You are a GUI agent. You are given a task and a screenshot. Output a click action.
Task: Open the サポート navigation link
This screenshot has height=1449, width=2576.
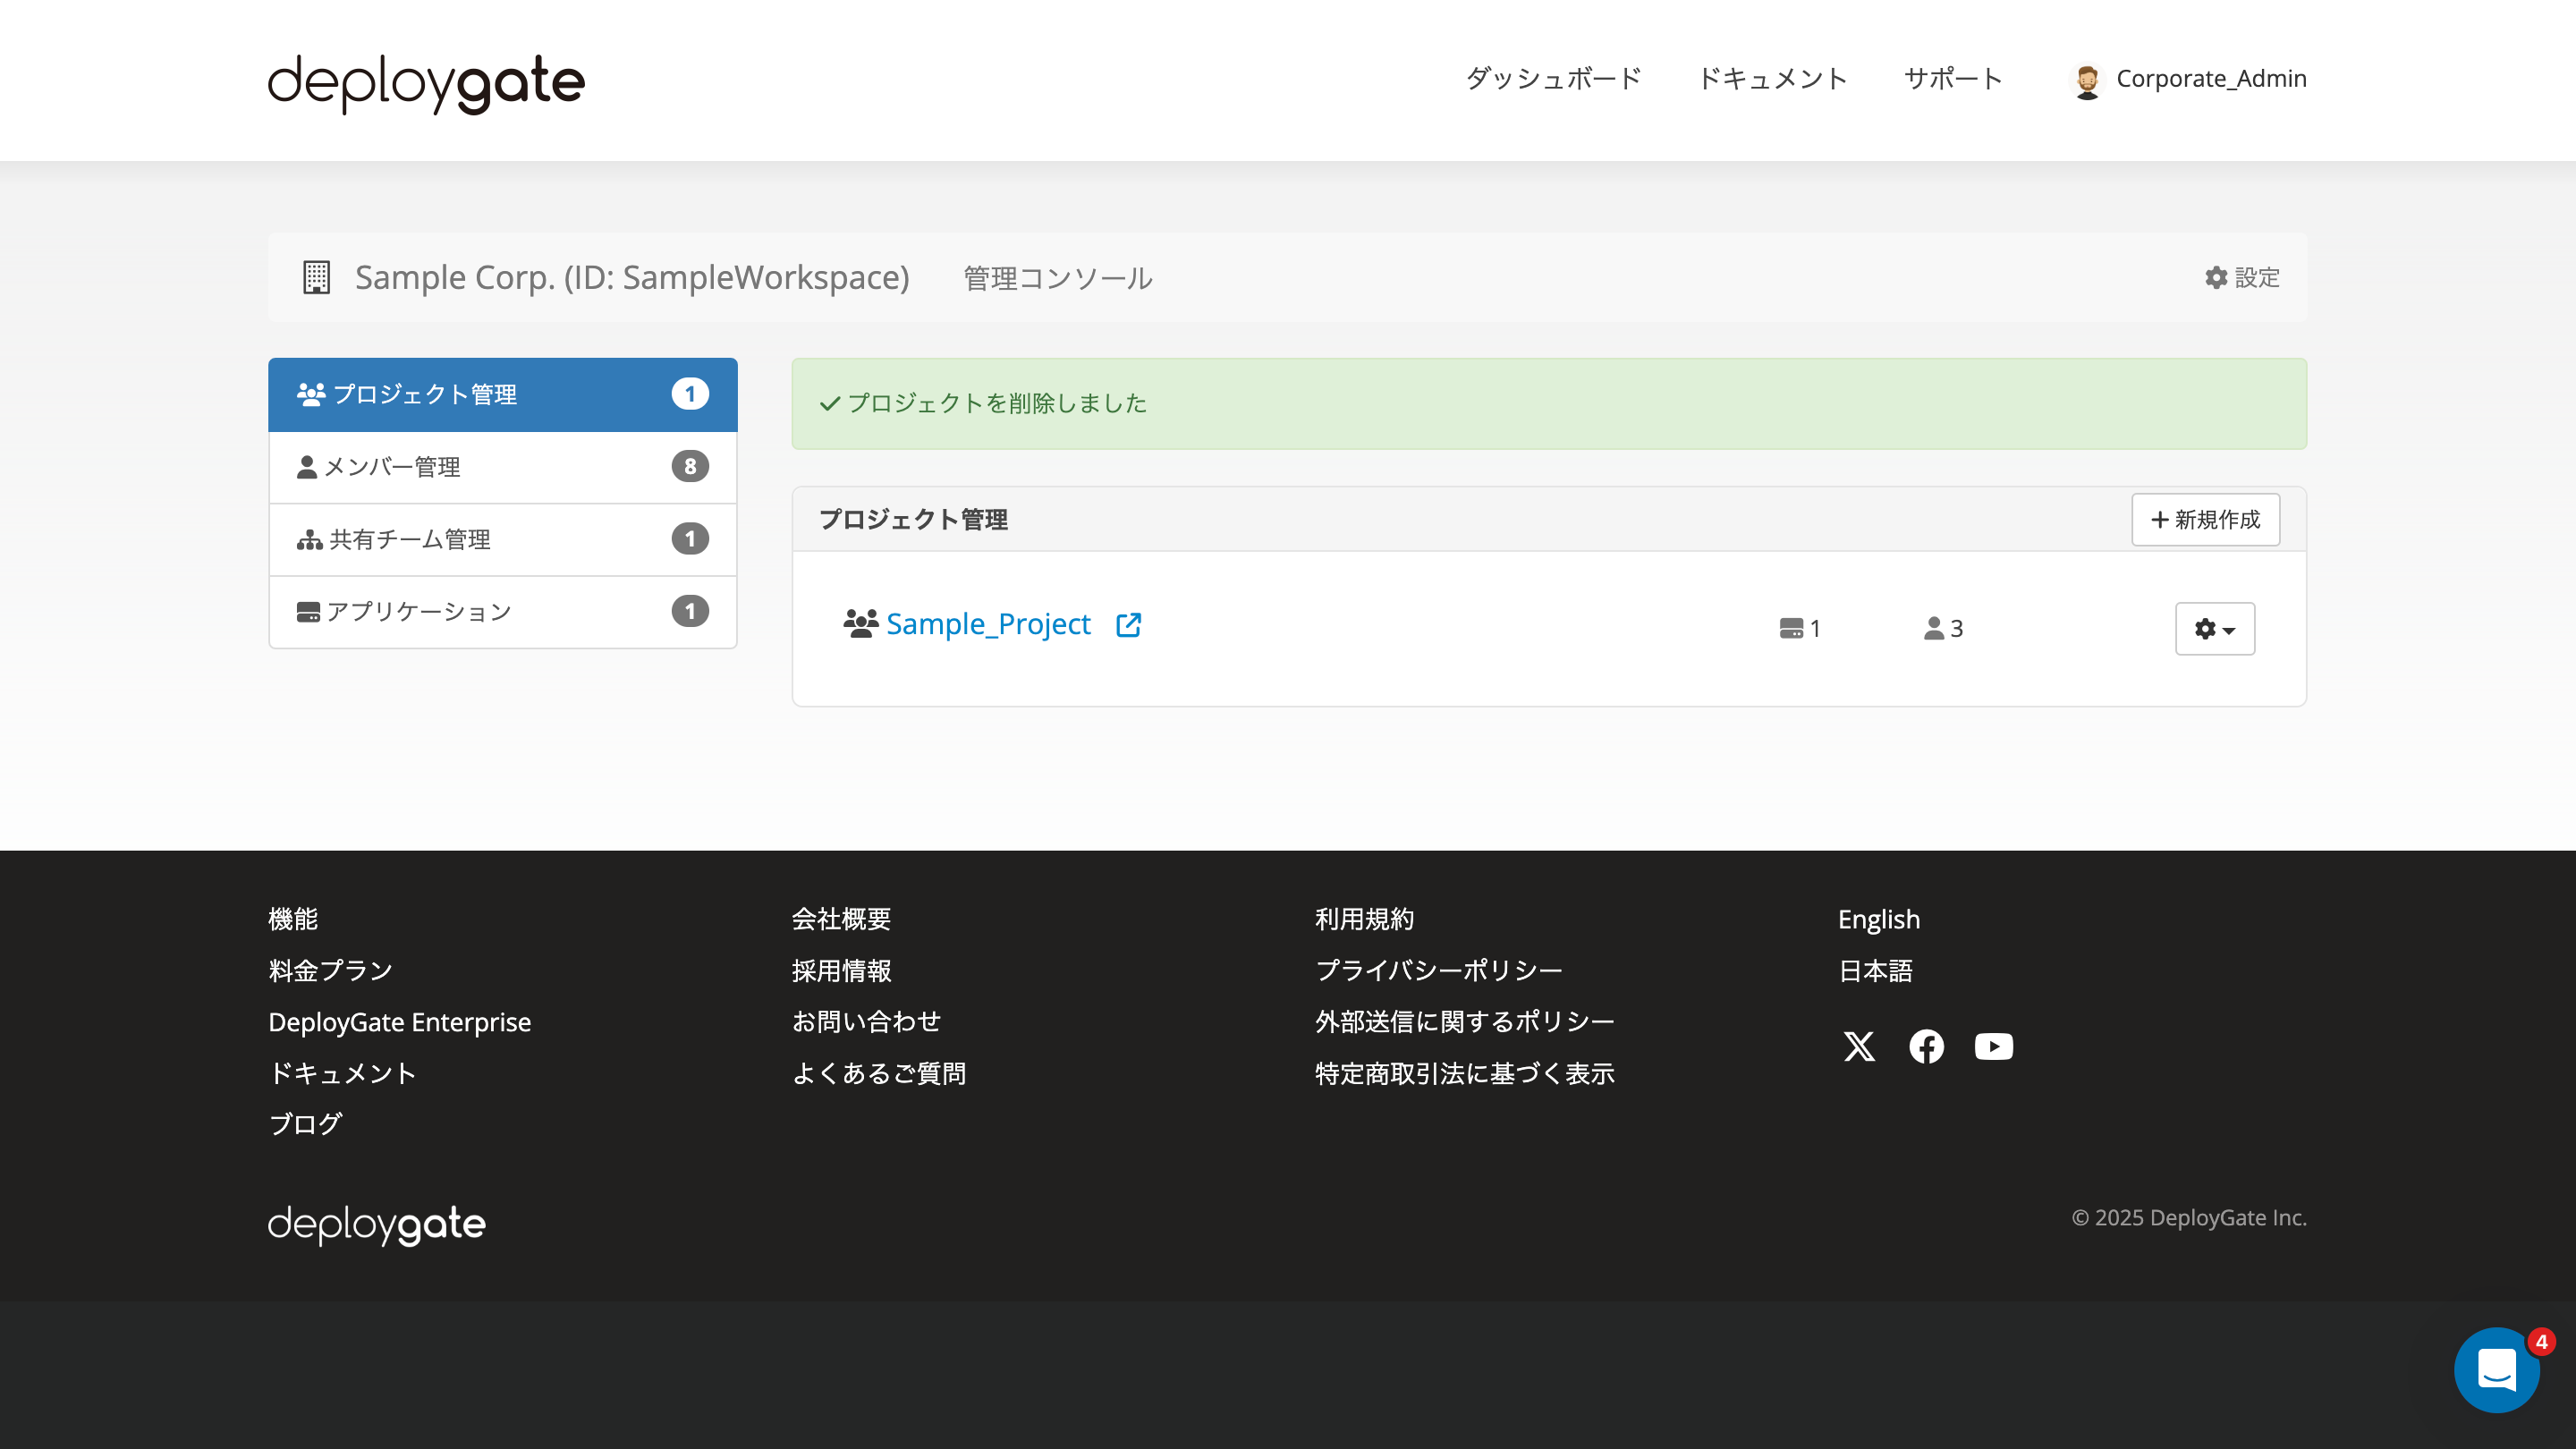pyautogui.click(x=1953, y=79)
